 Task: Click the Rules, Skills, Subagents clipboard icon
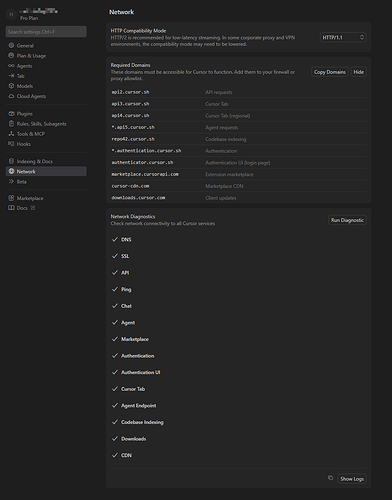coord(11,124)
